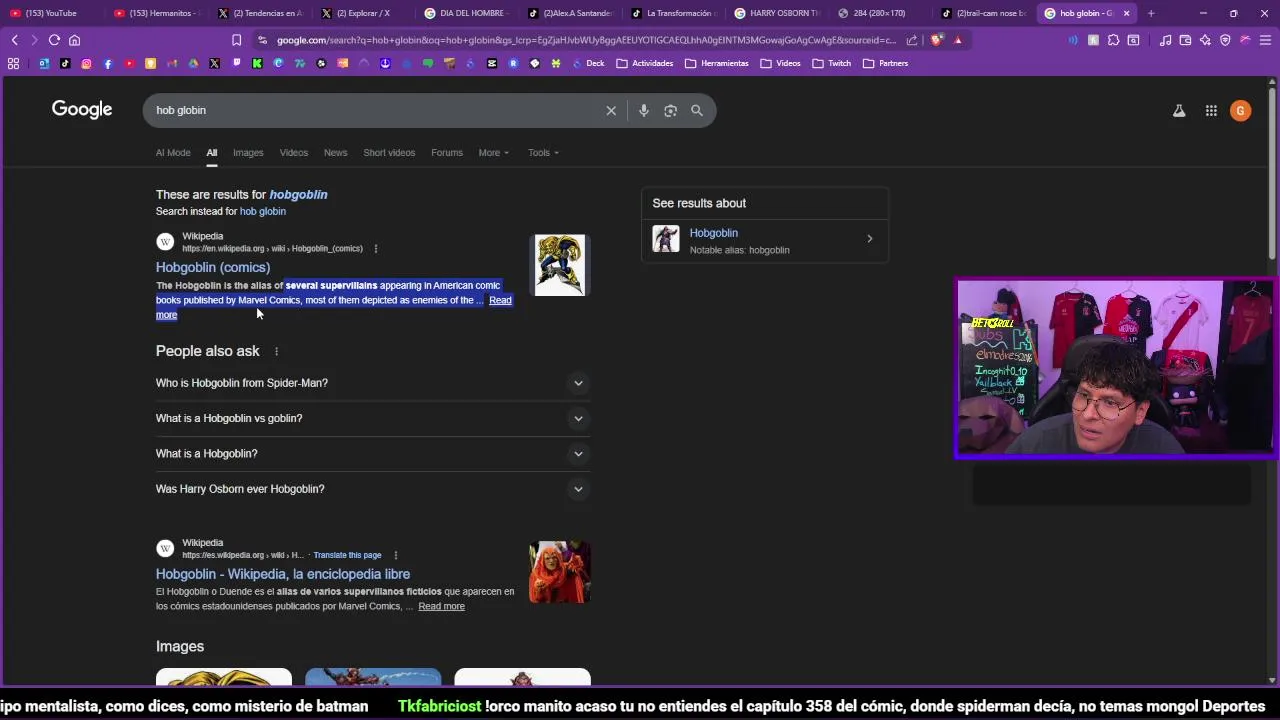Expand Was Harry Osborn ever Hobgoblin?
The width and height of the screenshot is (1280, 720).
pos(373,489)
